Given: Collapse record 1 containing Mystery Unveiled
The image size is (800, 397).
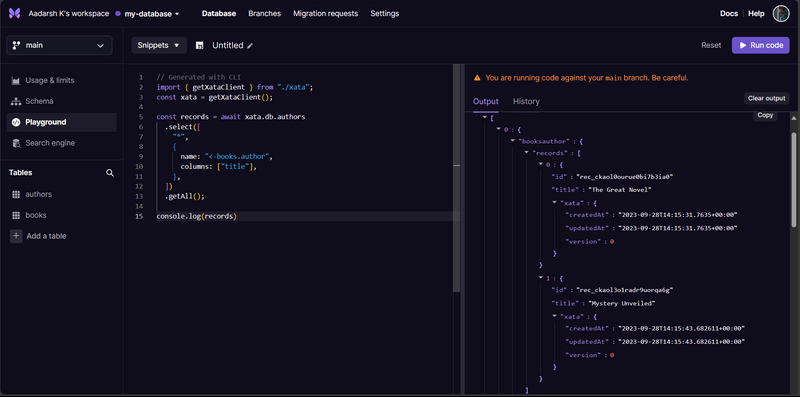Looking at the screenshot, I should tap(541, 278).
